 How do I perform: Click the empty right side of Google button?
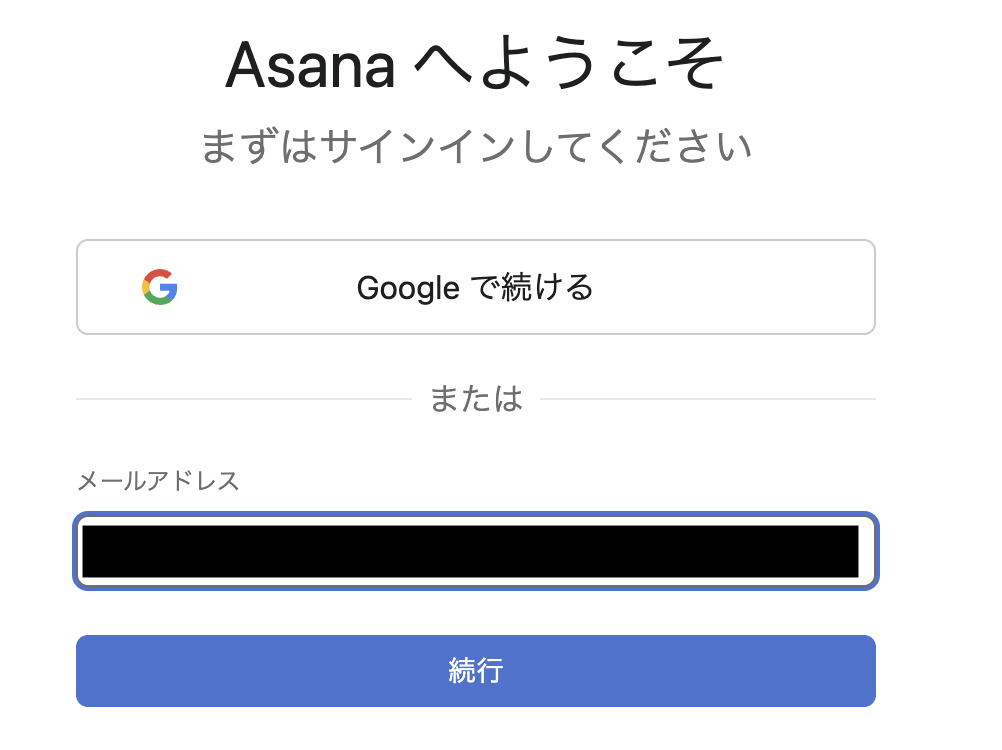[x=760, y=288]
